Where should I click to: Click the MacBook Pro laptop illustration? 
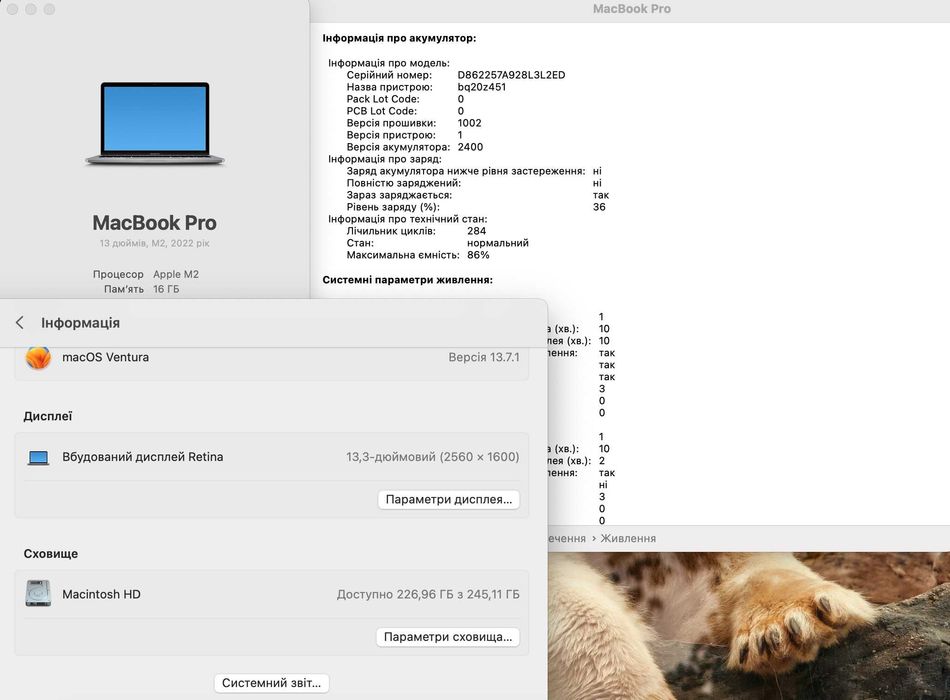tap(155, 124)
